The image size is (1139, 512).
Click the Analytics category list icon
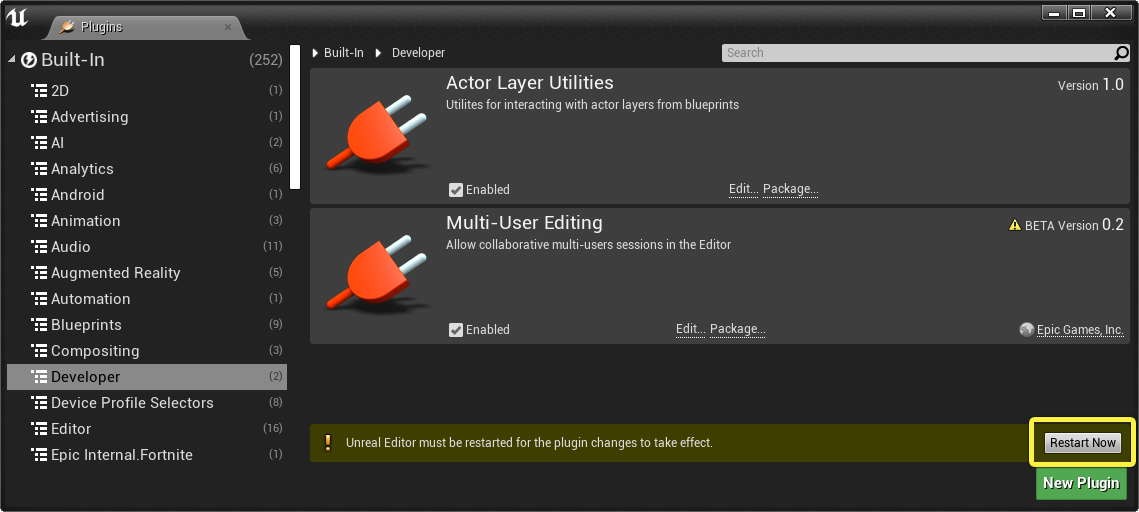[39, 169]
